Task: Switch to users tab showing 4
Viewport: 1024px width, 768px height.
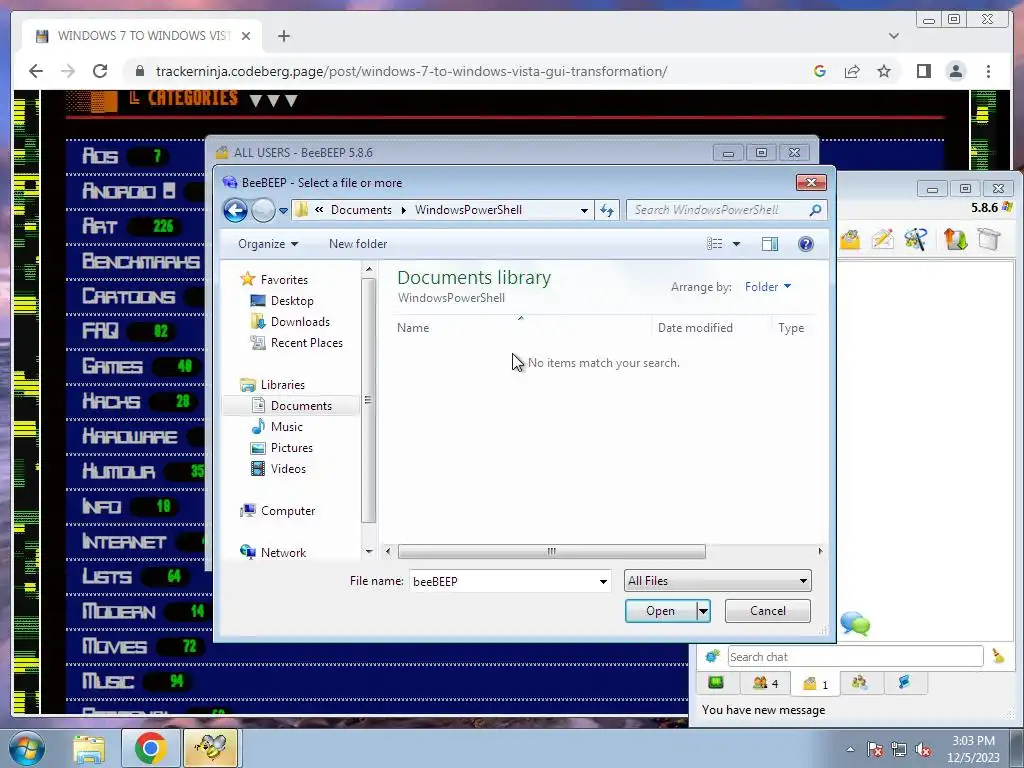Action: tap(765, 683)
